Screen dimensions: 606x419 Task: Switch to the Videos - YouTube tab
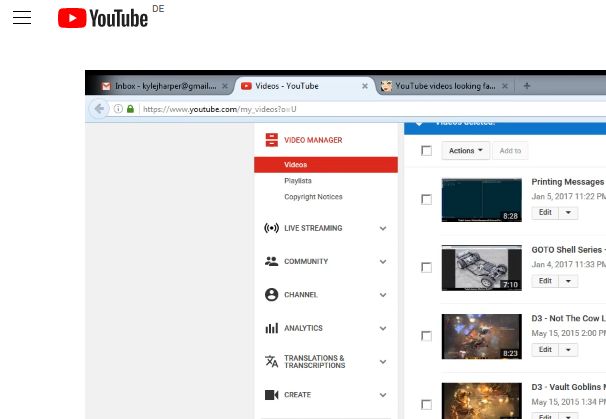tap(304, 86)
